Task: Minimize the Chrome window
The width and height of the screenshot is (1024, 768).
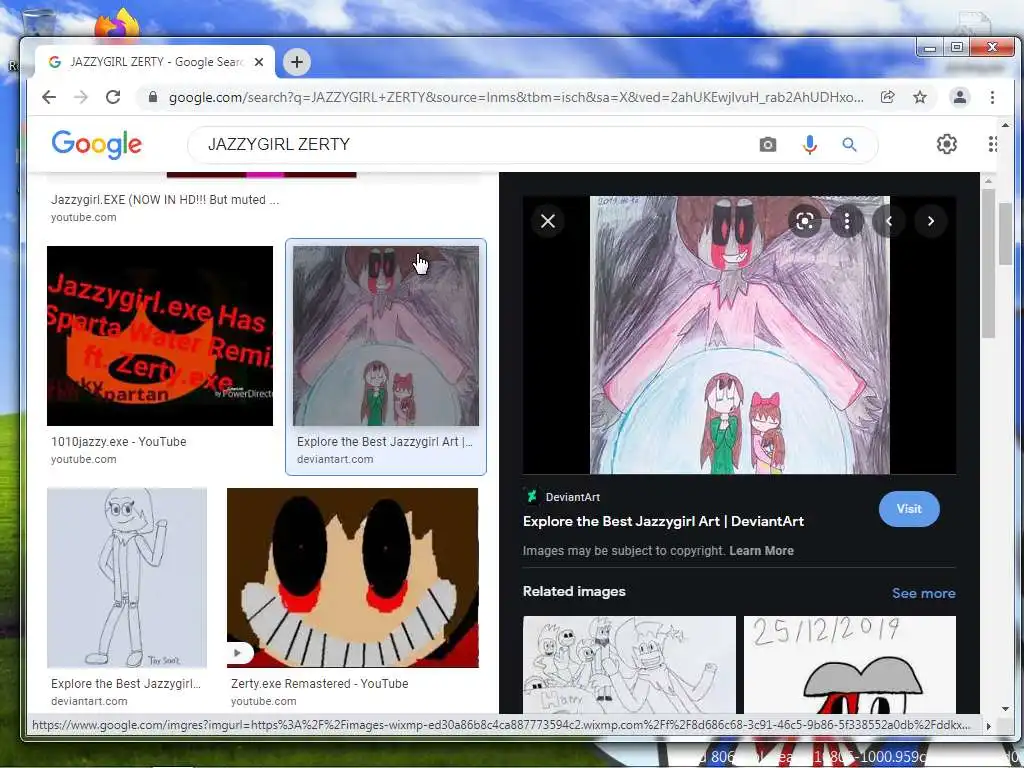Action: tap(930, 48)
